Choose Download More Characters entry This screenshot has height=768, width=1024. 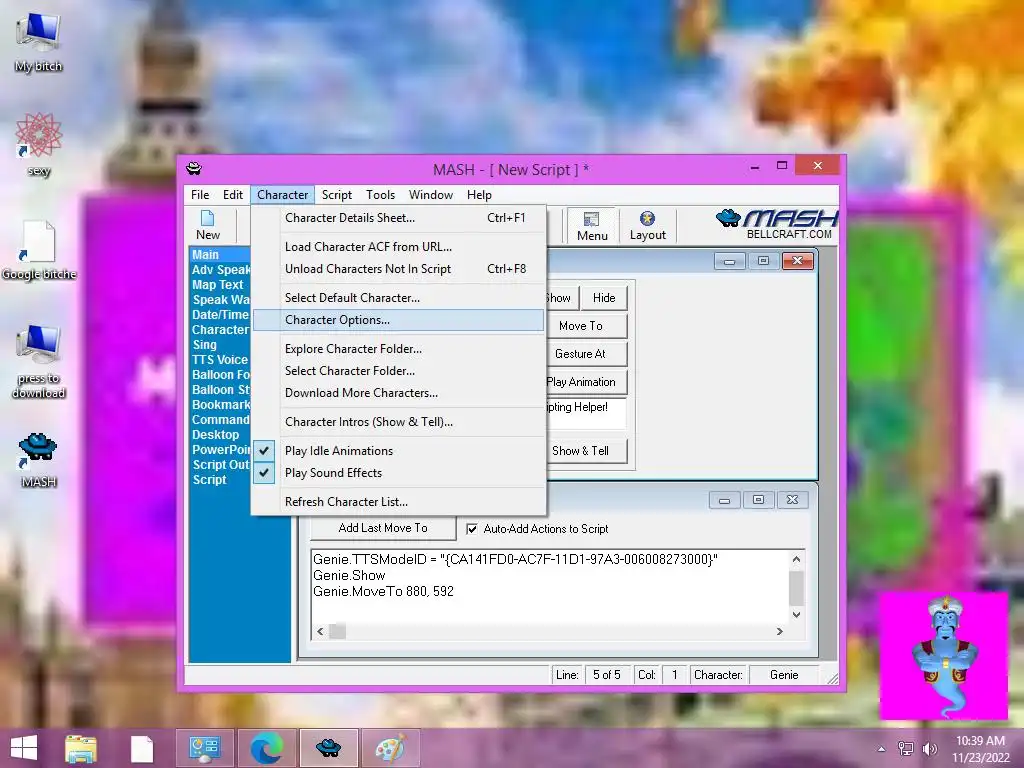point(398,393)
